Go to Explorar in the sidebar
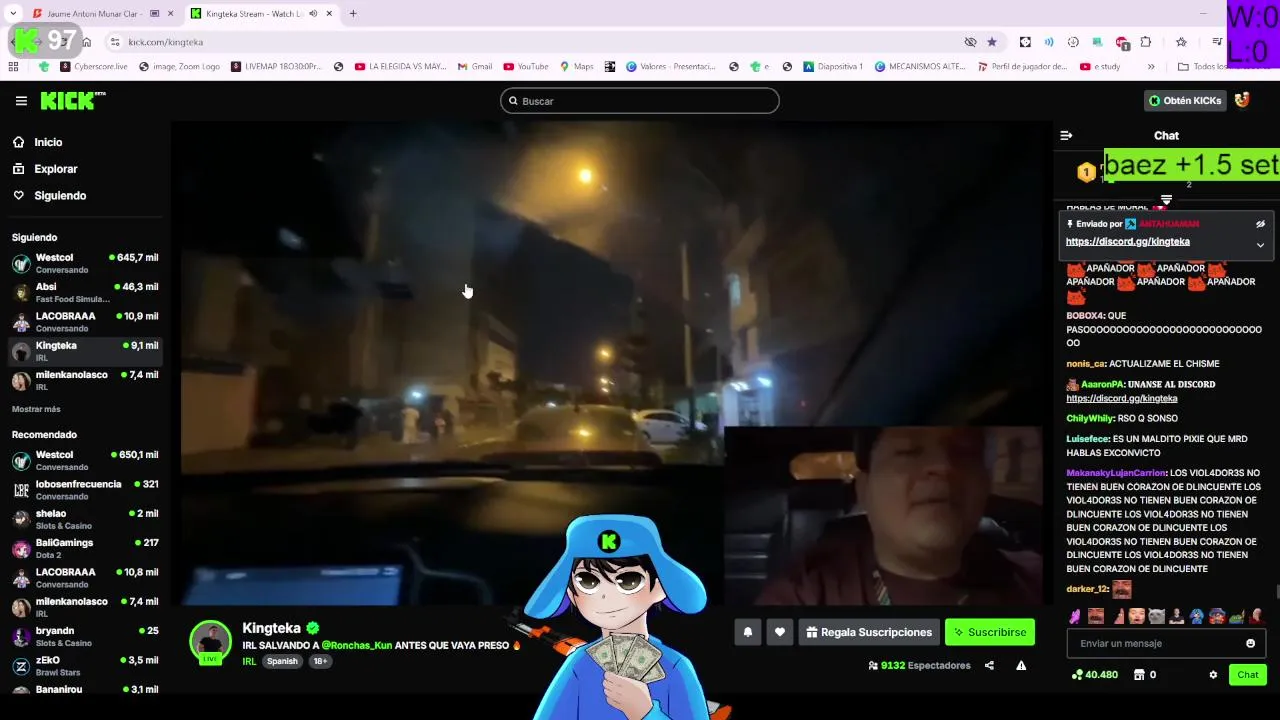The height and width of the screenshot is (720, 1280). click(56, 169)
